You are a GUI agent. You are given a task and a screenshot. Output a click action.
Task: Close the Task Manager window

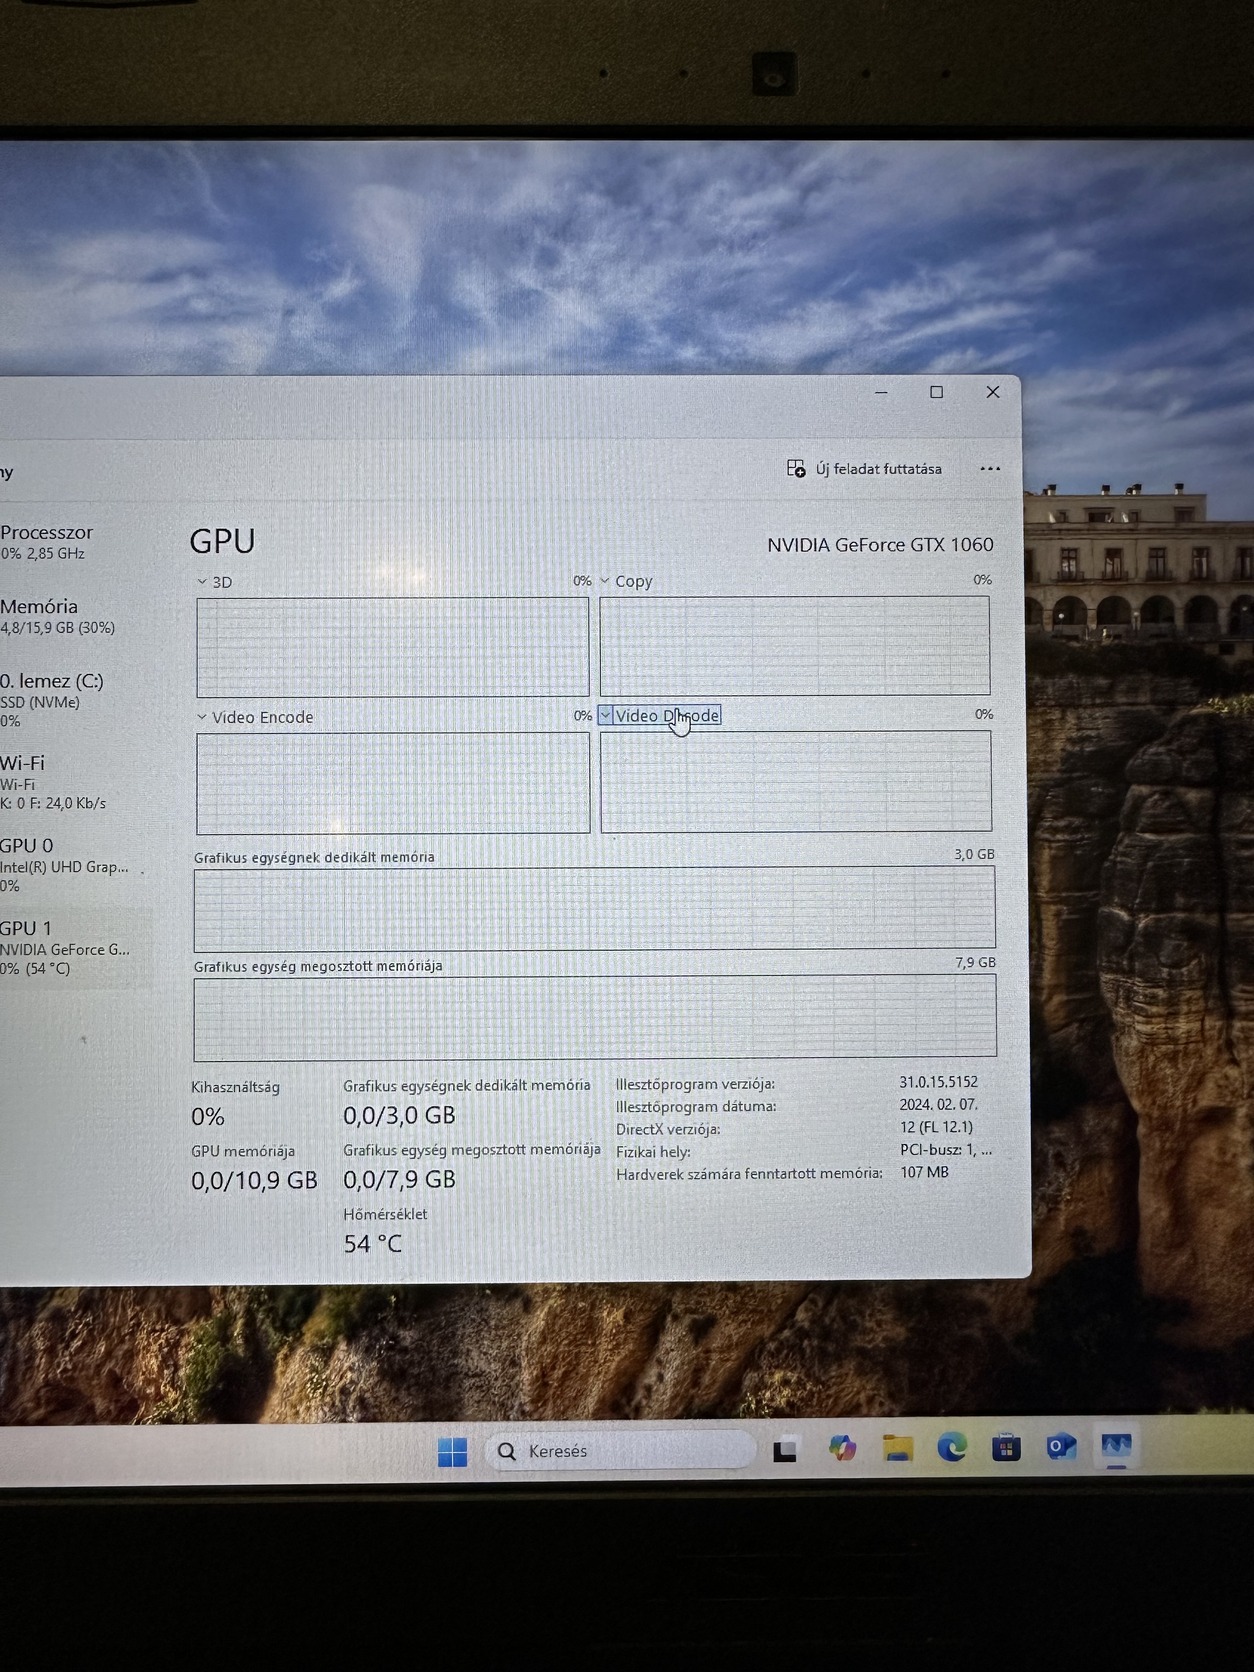pyautogui.click(x=993, y=392)
